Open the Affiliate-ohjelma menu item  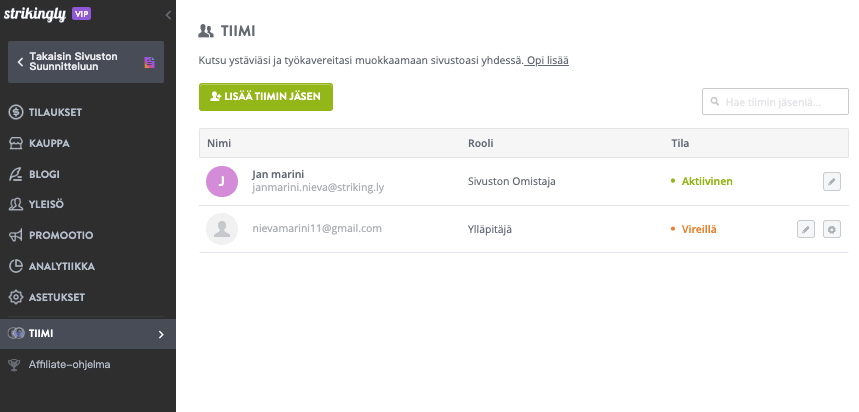(70, 365)
